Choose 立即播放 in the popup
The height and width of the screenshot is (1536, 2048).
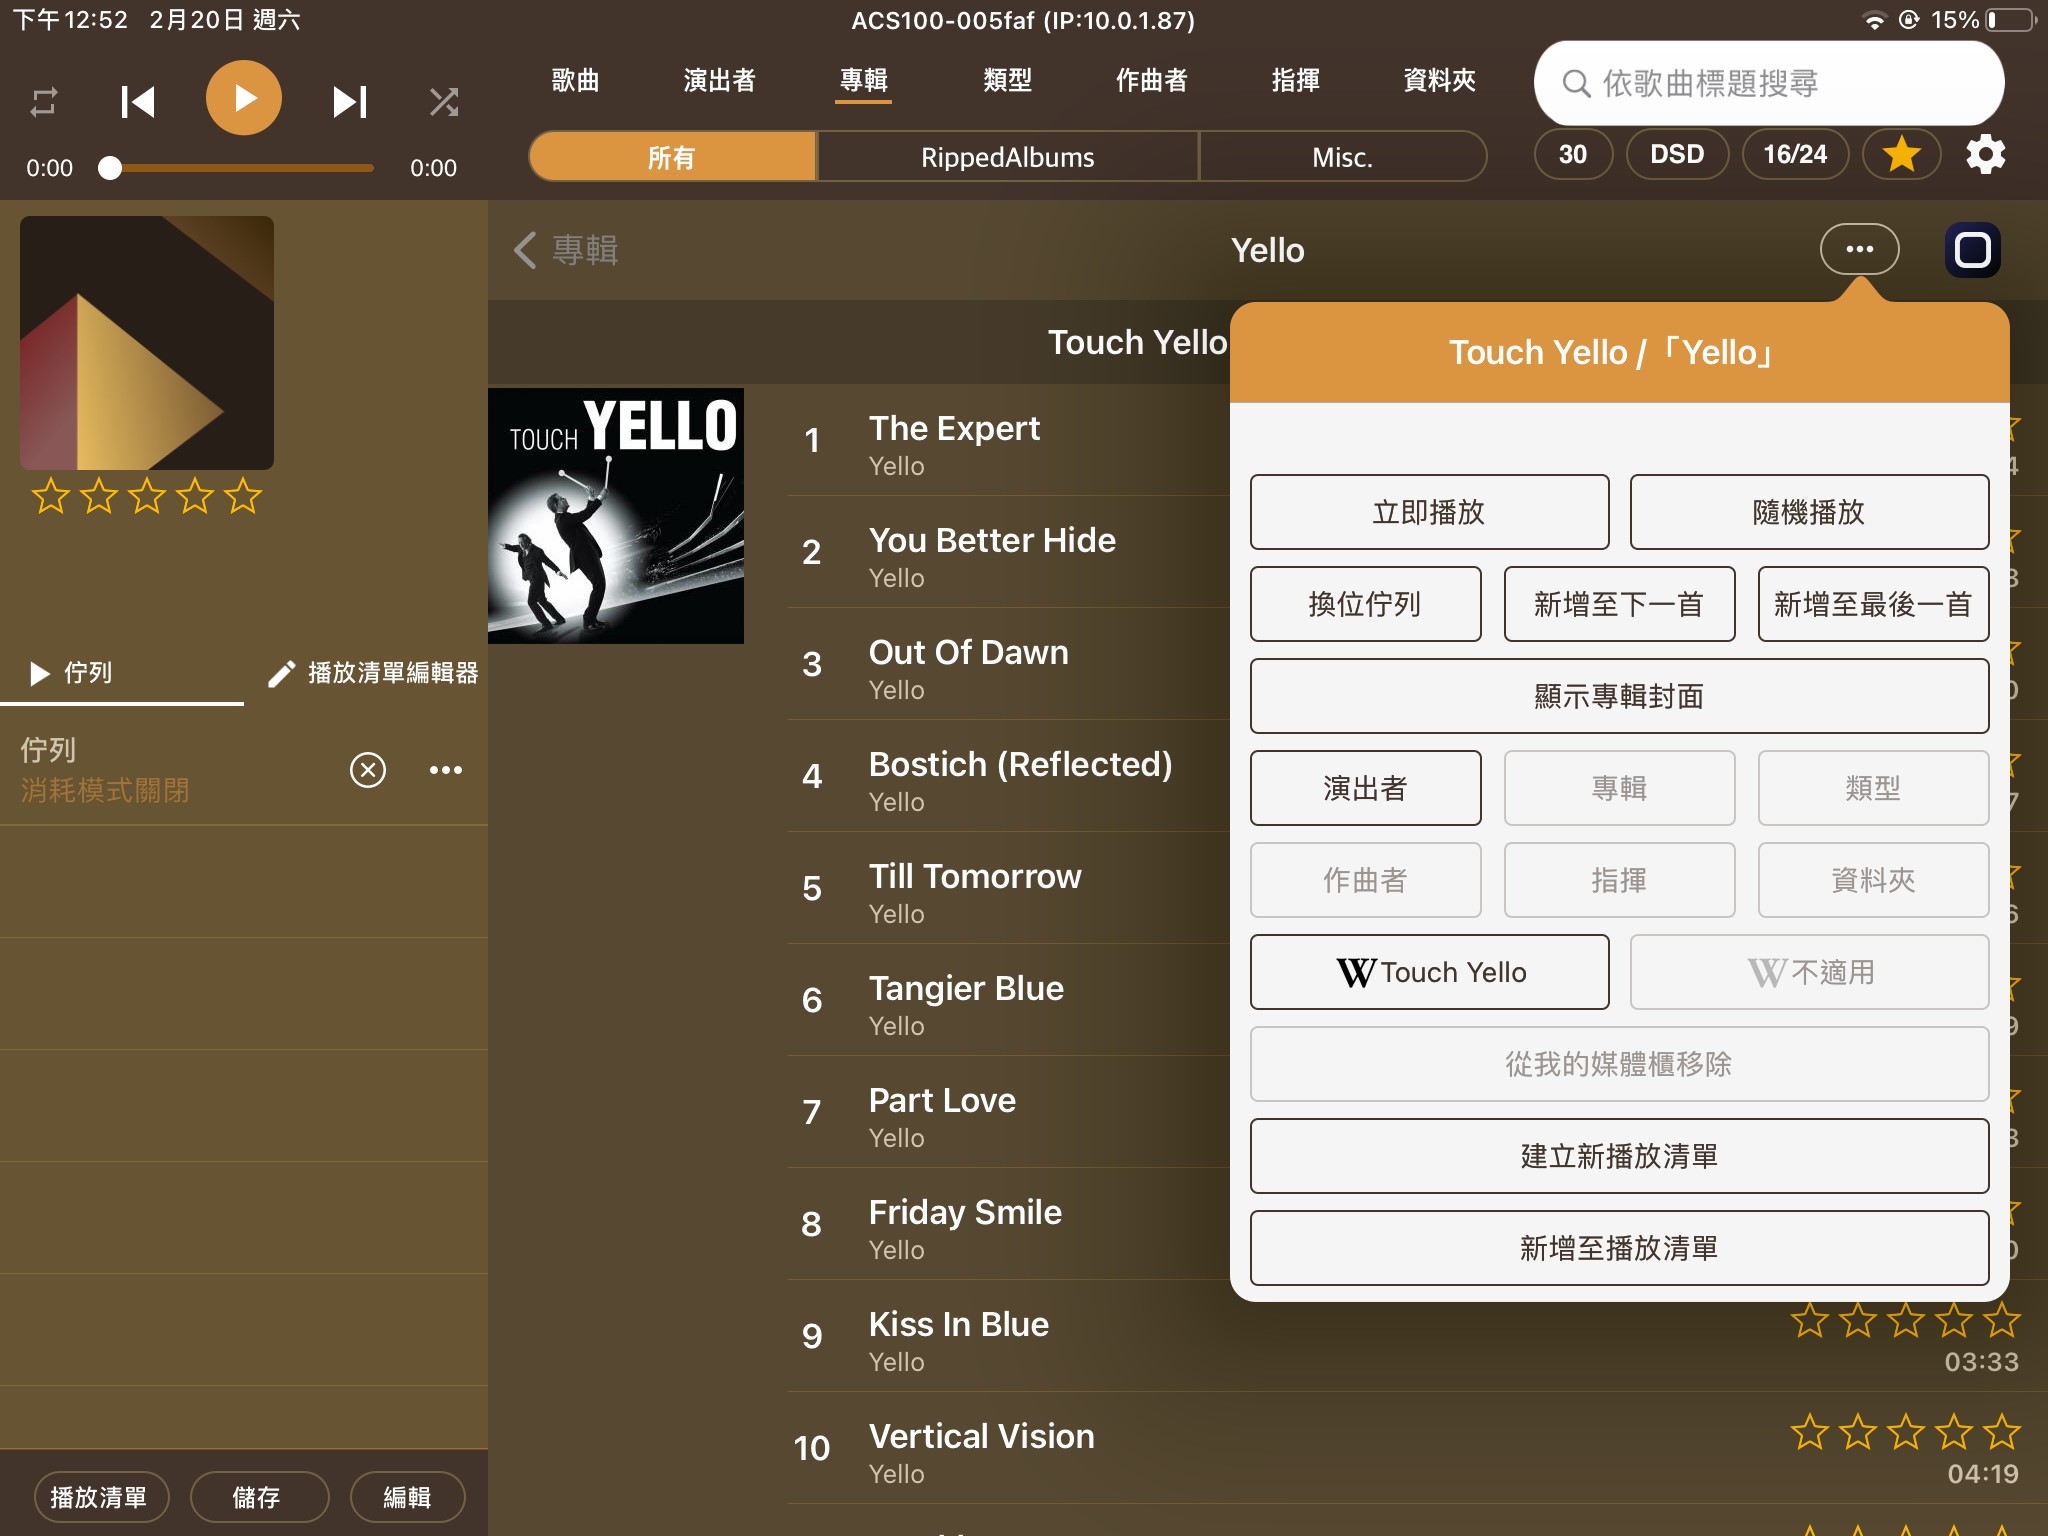[x=1429, y=512]
